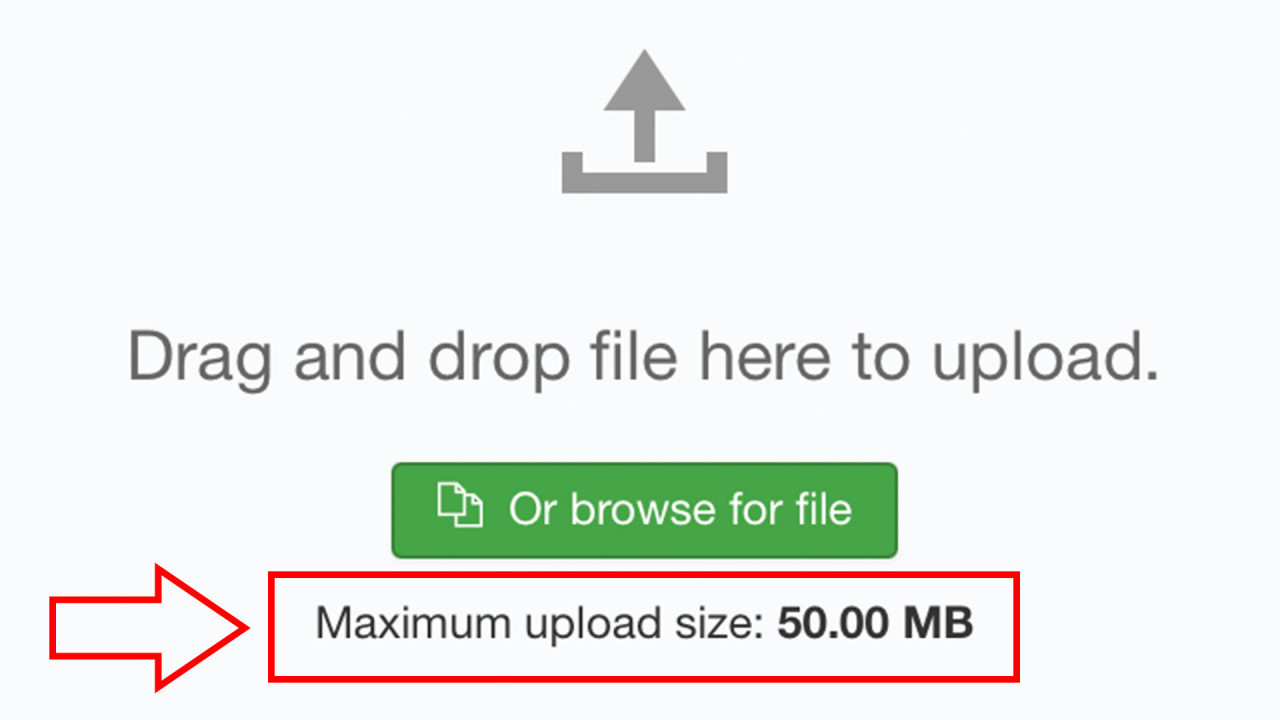Click the bold "50.00 MB" value

point(876,623)
